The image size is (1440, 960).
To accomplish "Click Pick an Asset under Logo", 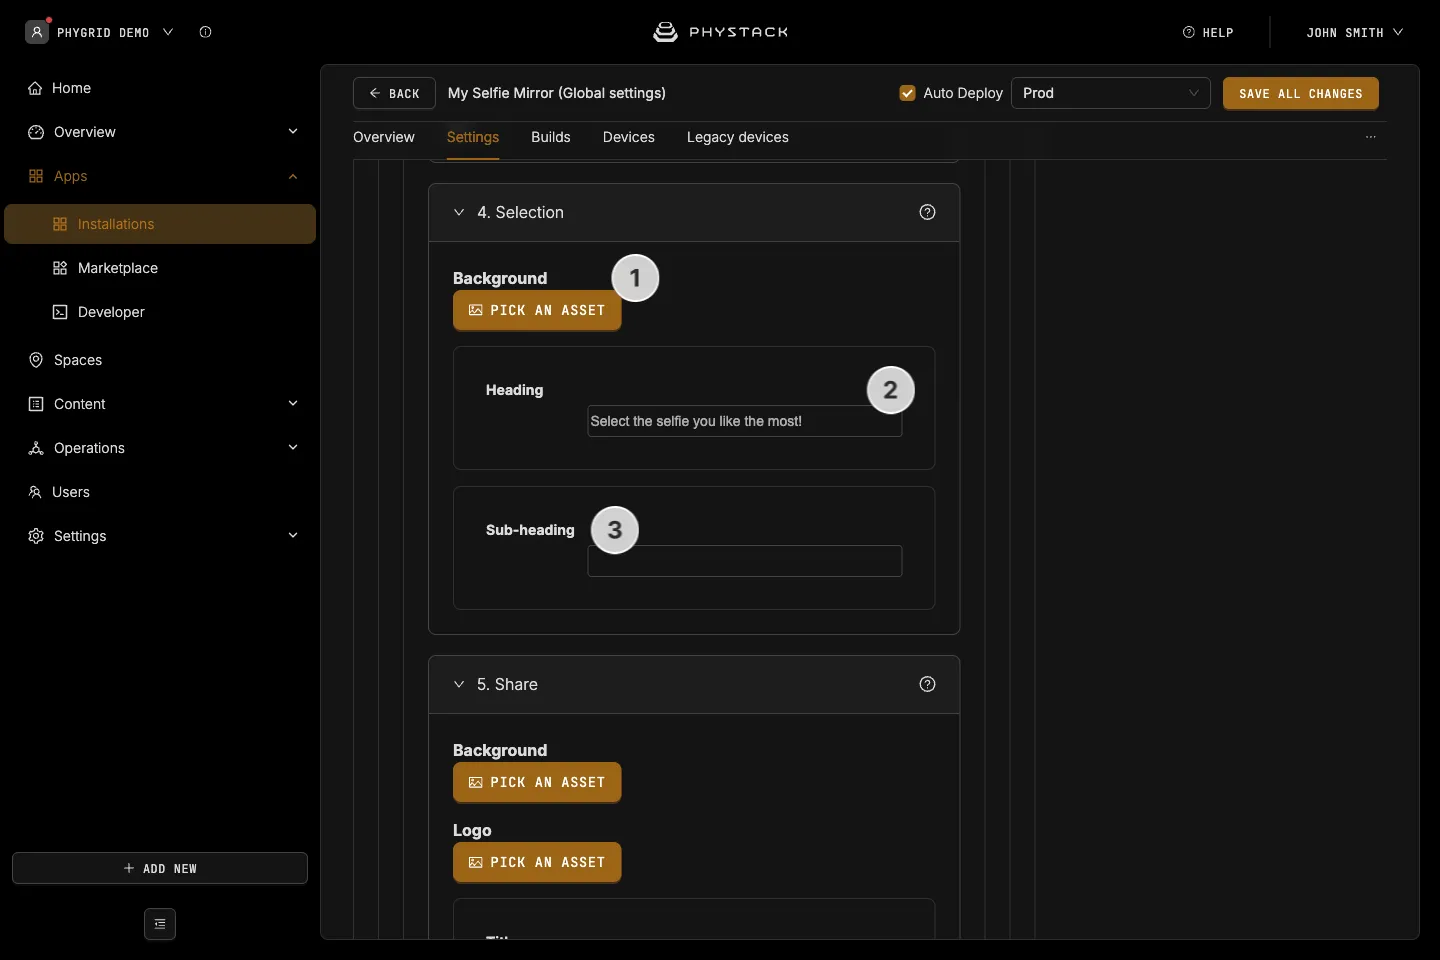I will click(x=537, y=862).
